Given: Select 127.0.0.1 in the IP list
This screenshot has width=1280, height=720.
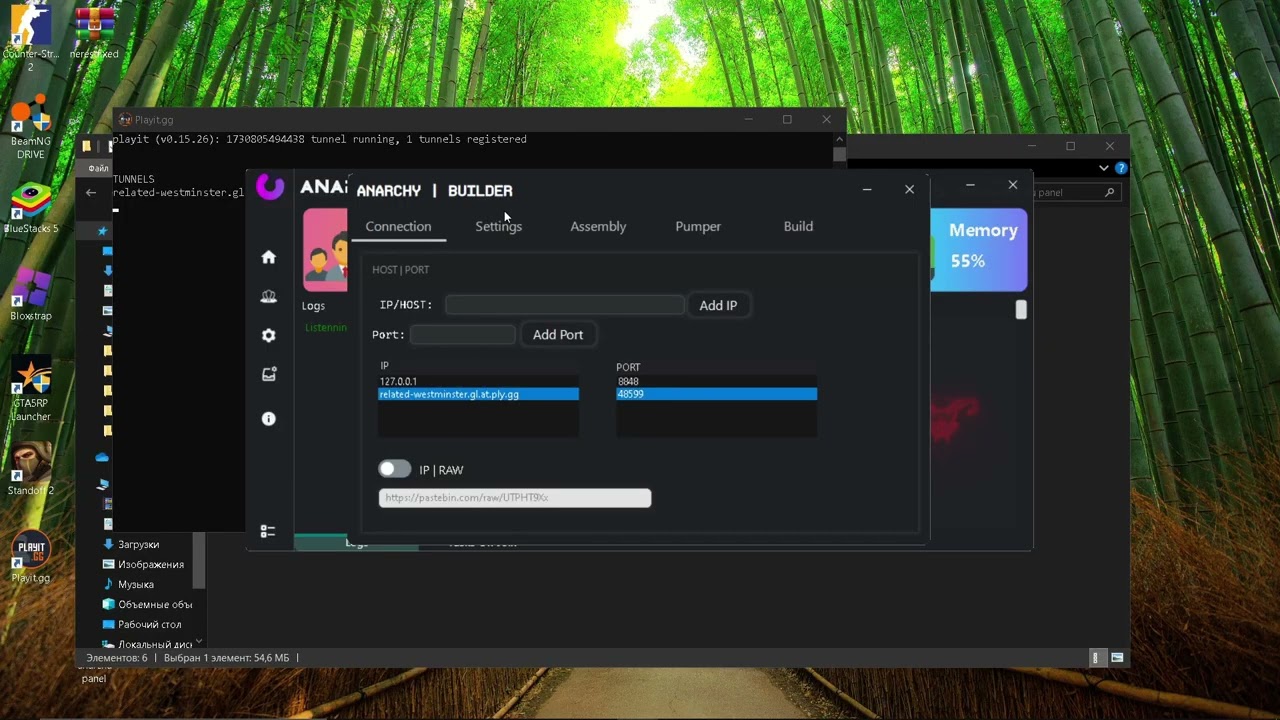Looking at the screenshot, I should (478, 381).
